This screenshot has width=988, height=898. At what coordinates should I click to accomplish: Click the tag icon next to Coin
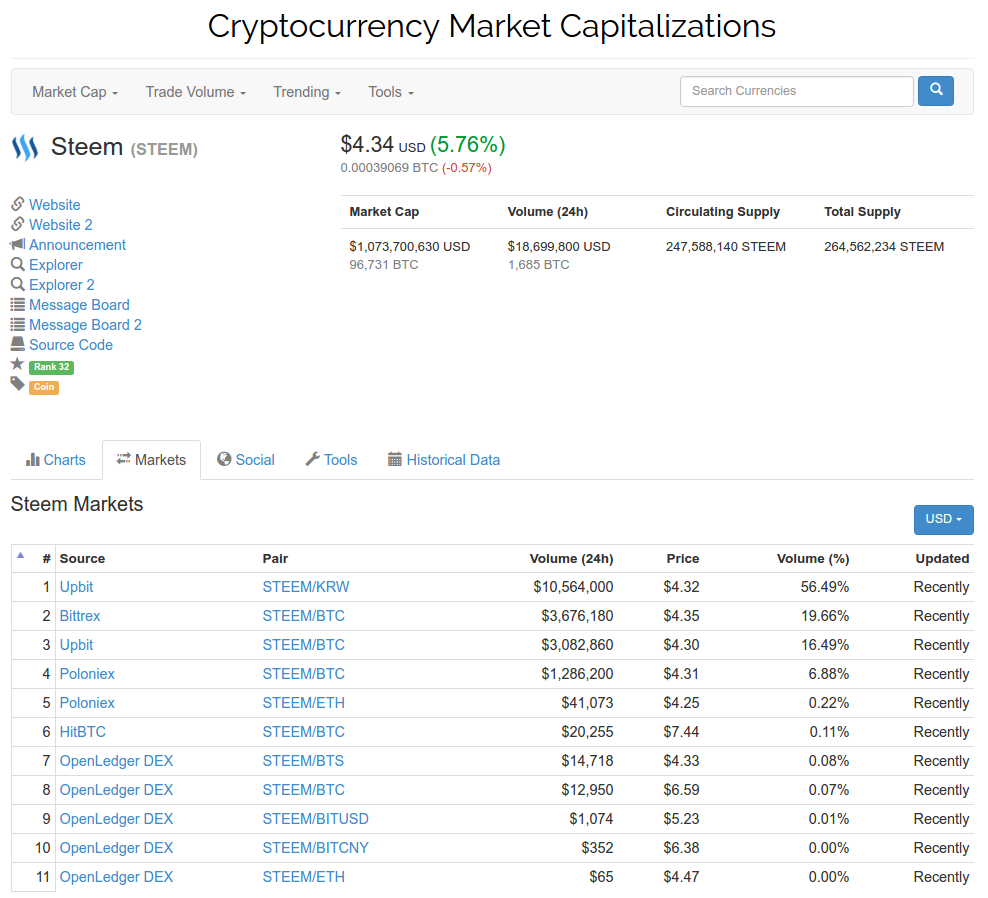(18, 384)
